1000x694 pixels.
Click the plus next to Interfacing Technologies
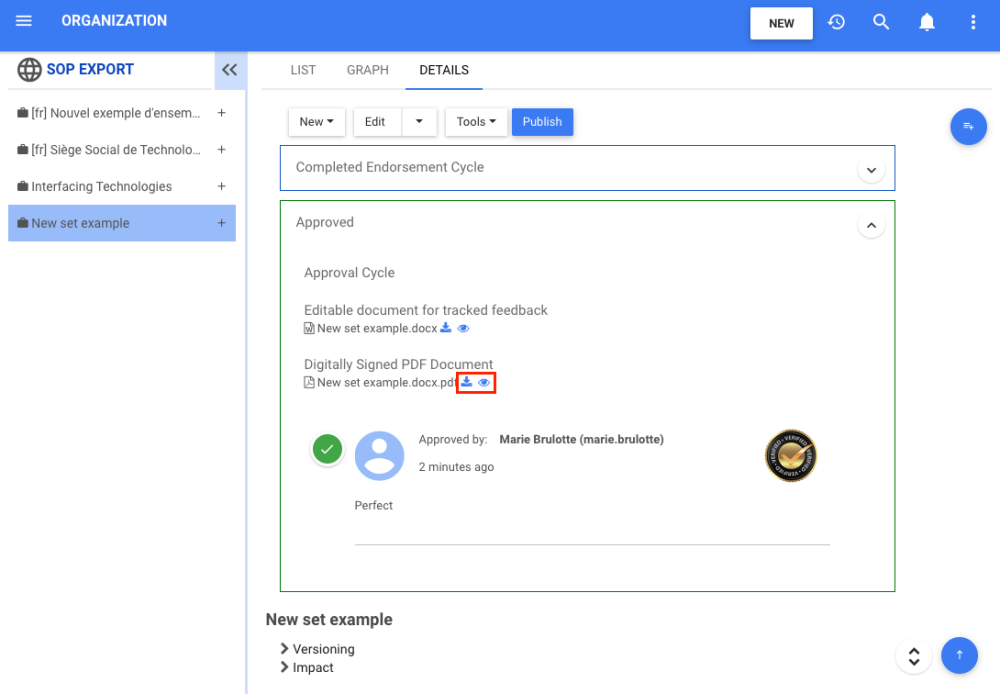click(221, 186)
